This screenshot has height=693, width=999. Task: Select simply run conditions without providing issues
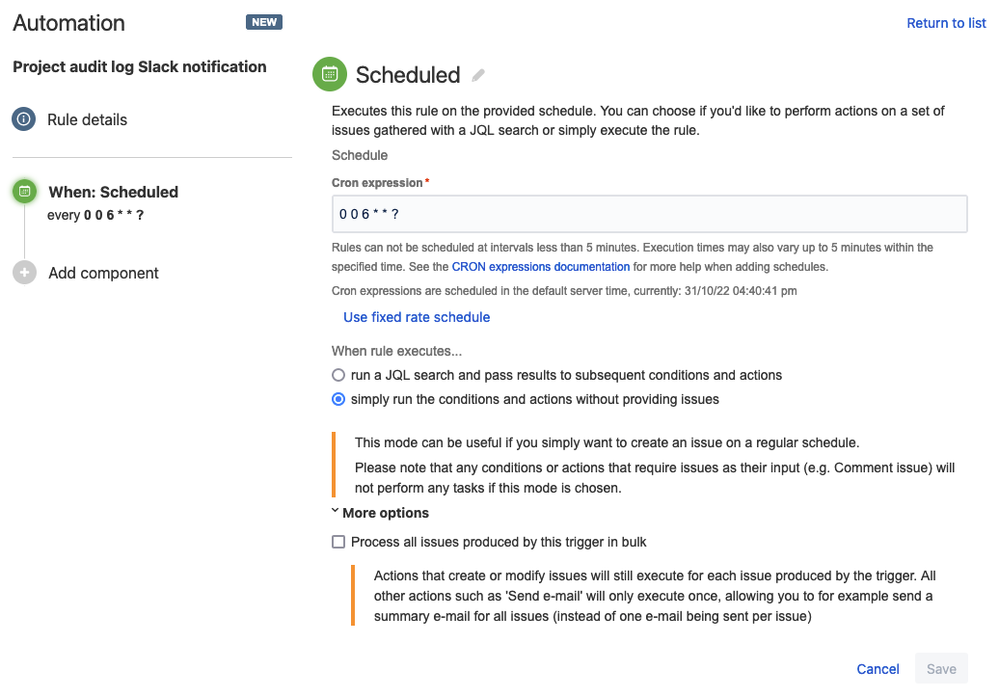pos(337,398)
